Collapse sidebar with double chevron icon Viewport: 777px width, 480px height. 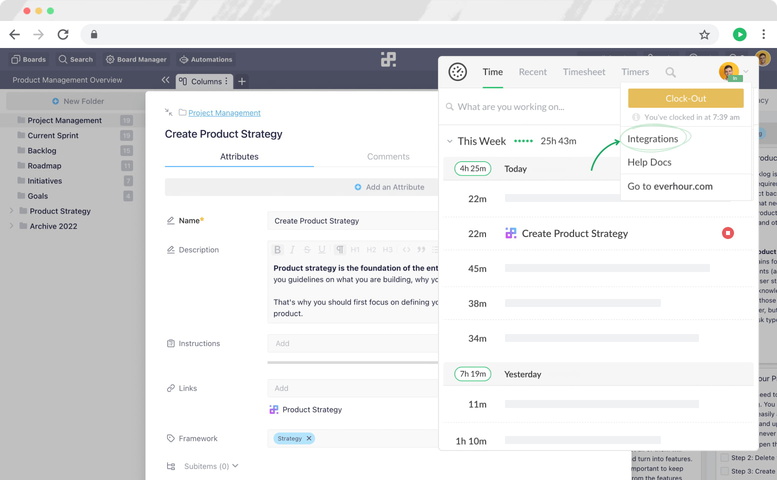pos(166,80)
